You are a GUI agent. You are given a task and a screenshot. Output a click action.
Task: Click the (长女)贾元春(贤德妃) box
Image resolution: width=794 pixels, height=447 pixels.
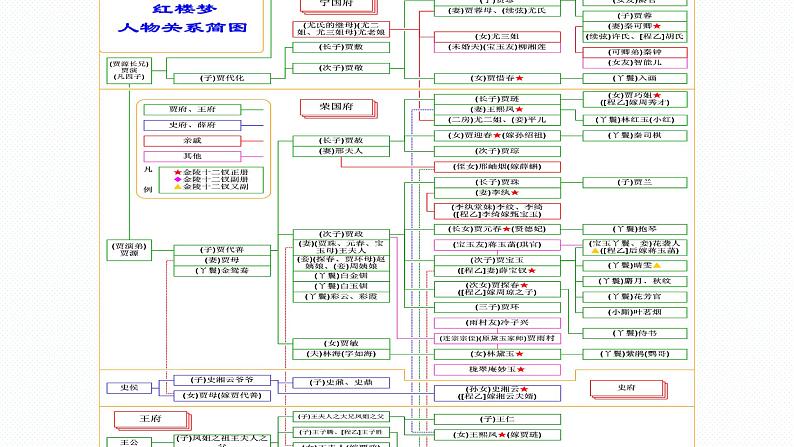click(x=497, y=229)
